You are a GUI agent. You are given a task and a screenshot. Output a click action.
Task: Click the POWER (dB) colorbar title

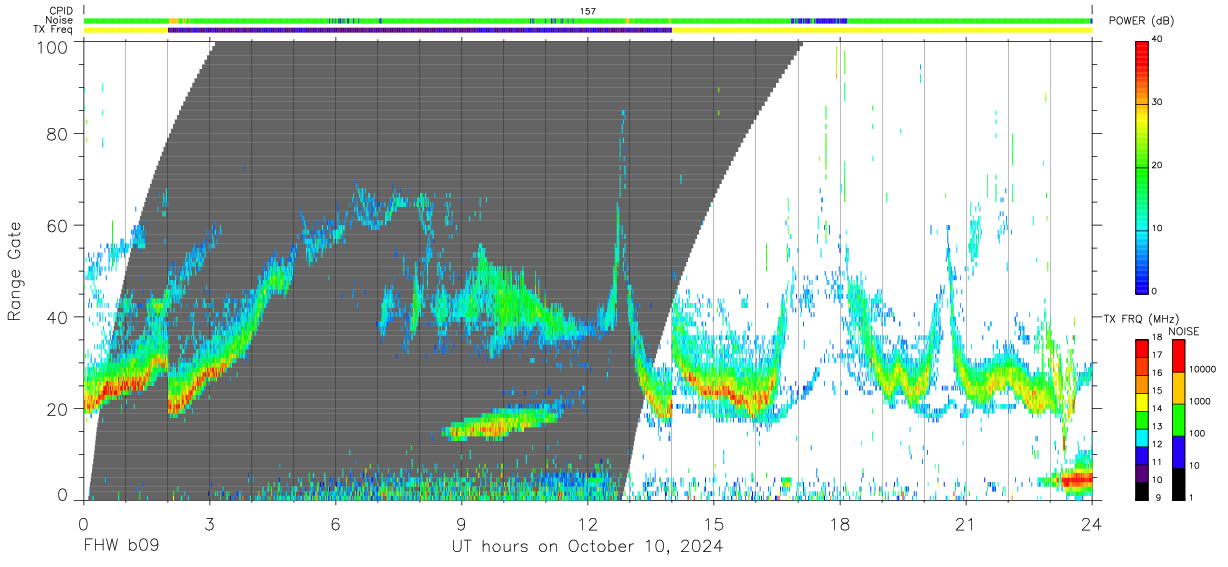(1140, 21)
